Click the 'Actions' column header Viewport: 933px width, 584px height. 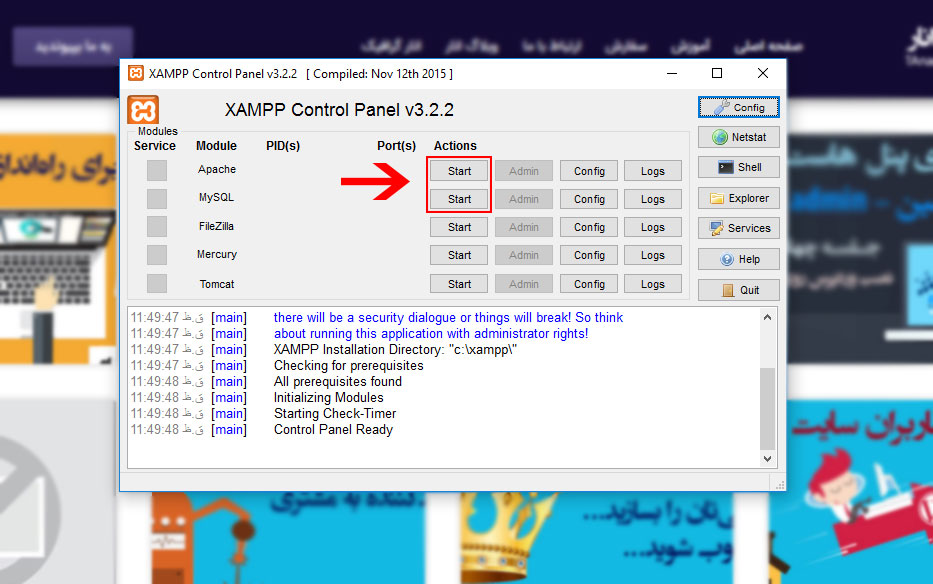click(455, 146)
